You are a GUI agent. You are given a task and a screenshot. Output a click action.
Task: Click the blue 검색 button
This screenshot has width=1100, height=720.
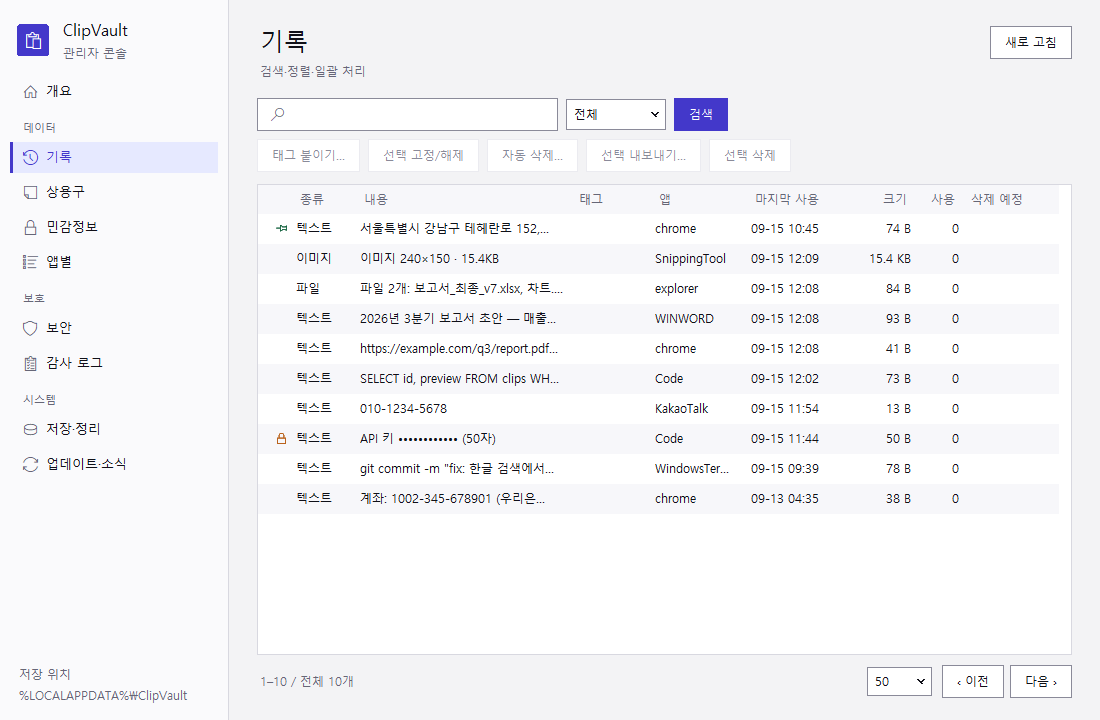pyautogui.click(x=701, y=114)
